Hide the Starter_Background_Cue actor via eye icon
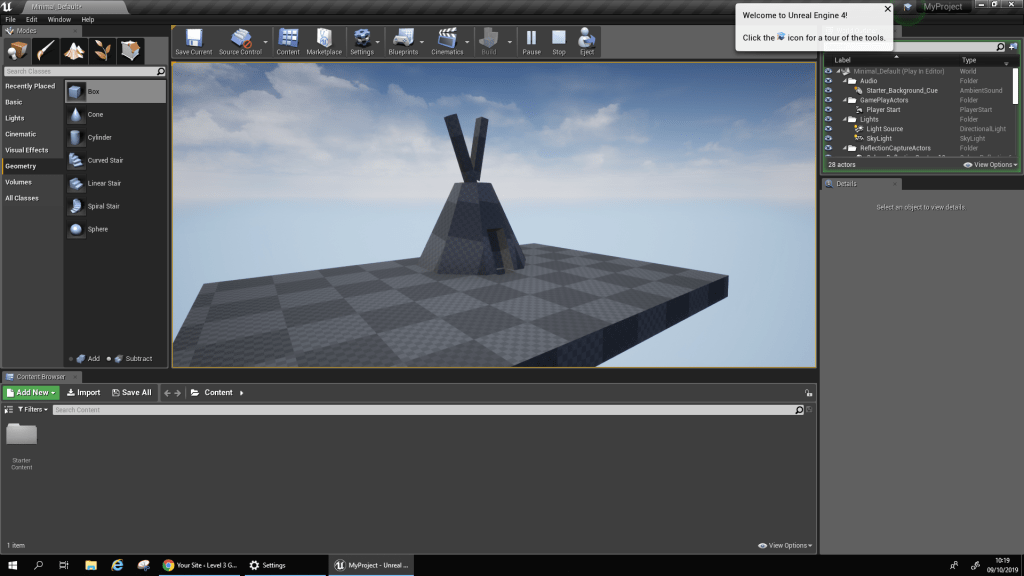 828,90
